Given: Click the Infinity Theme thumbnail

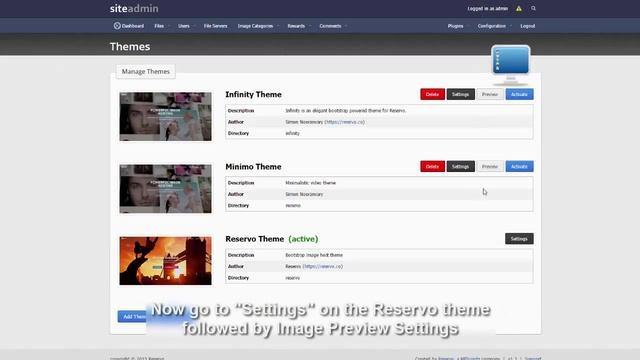Looking at the screenshot, I should 165,116.
